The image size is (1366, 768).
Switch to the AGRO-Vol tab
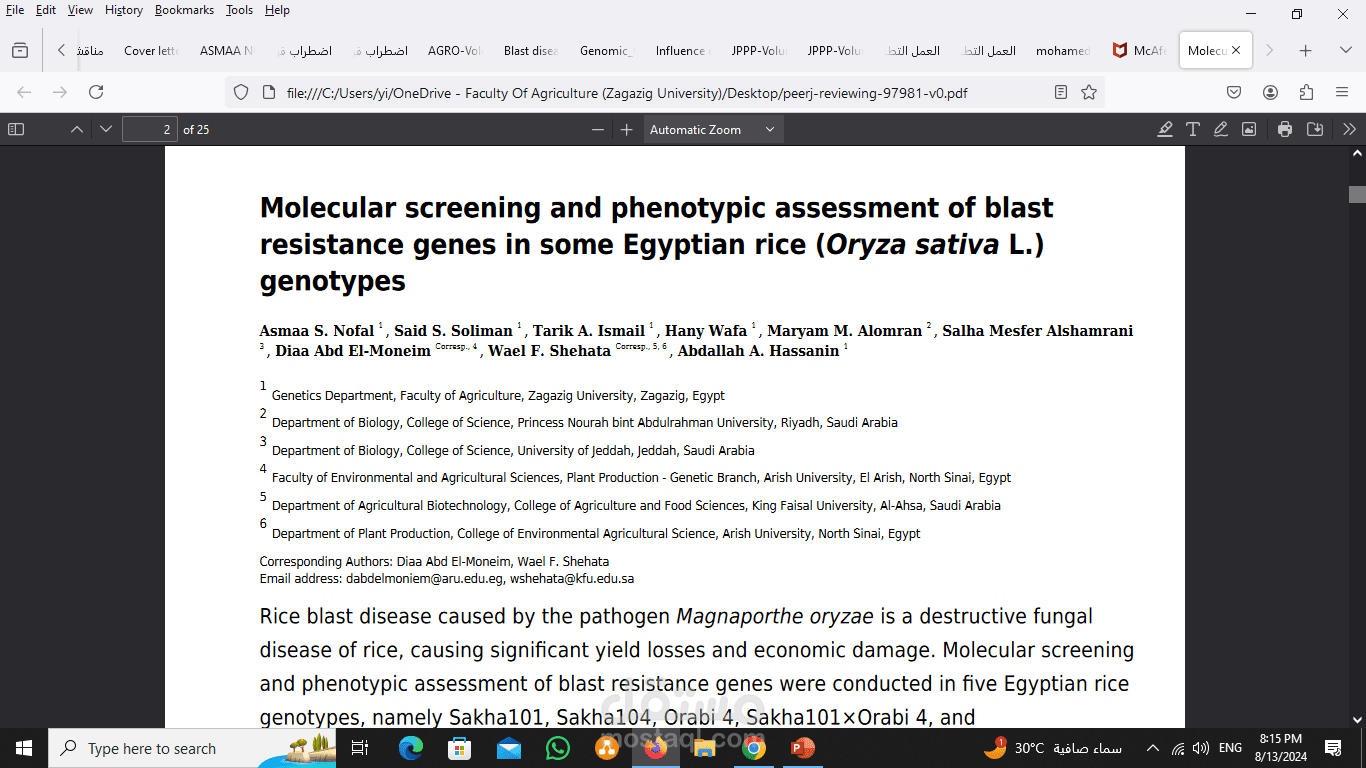point(455,50)
